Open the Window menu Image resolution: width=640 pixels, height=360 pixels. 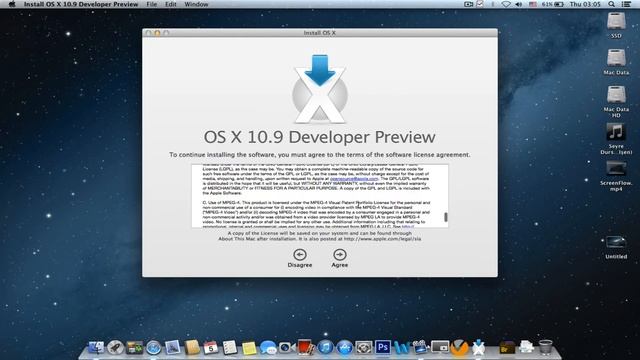196,4
